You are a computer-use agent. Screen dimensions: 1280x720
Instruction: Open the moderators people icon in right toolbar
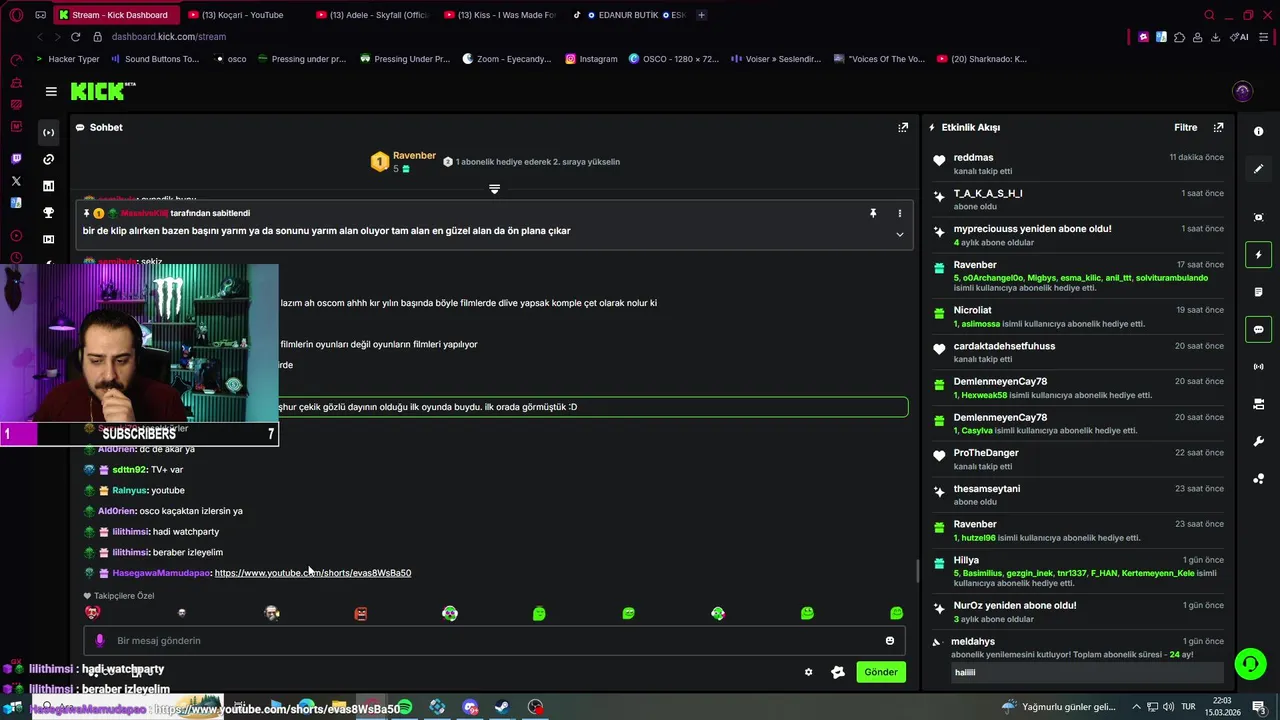pos(1258,478)
